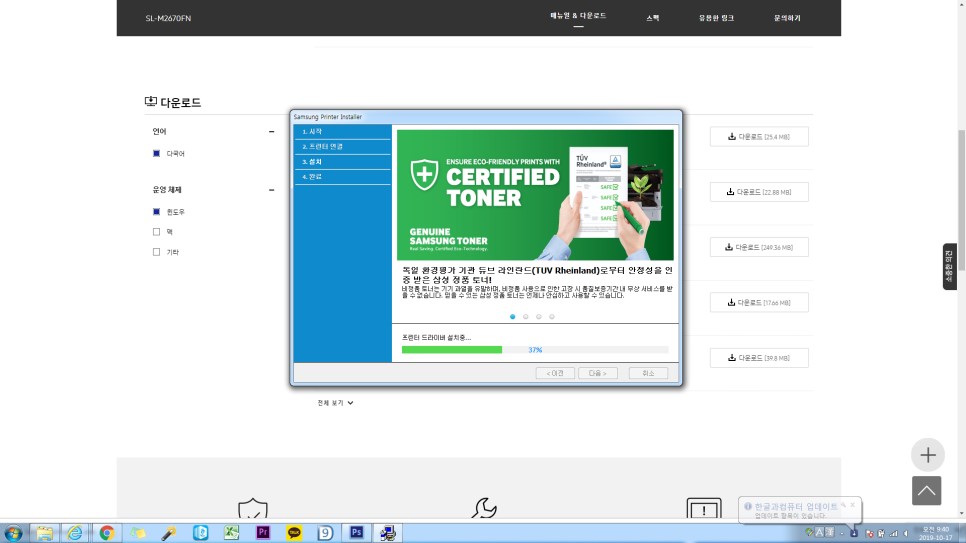Check the 기타 OS checkbox
Viewport: 966px width, 543px height.
156,251
